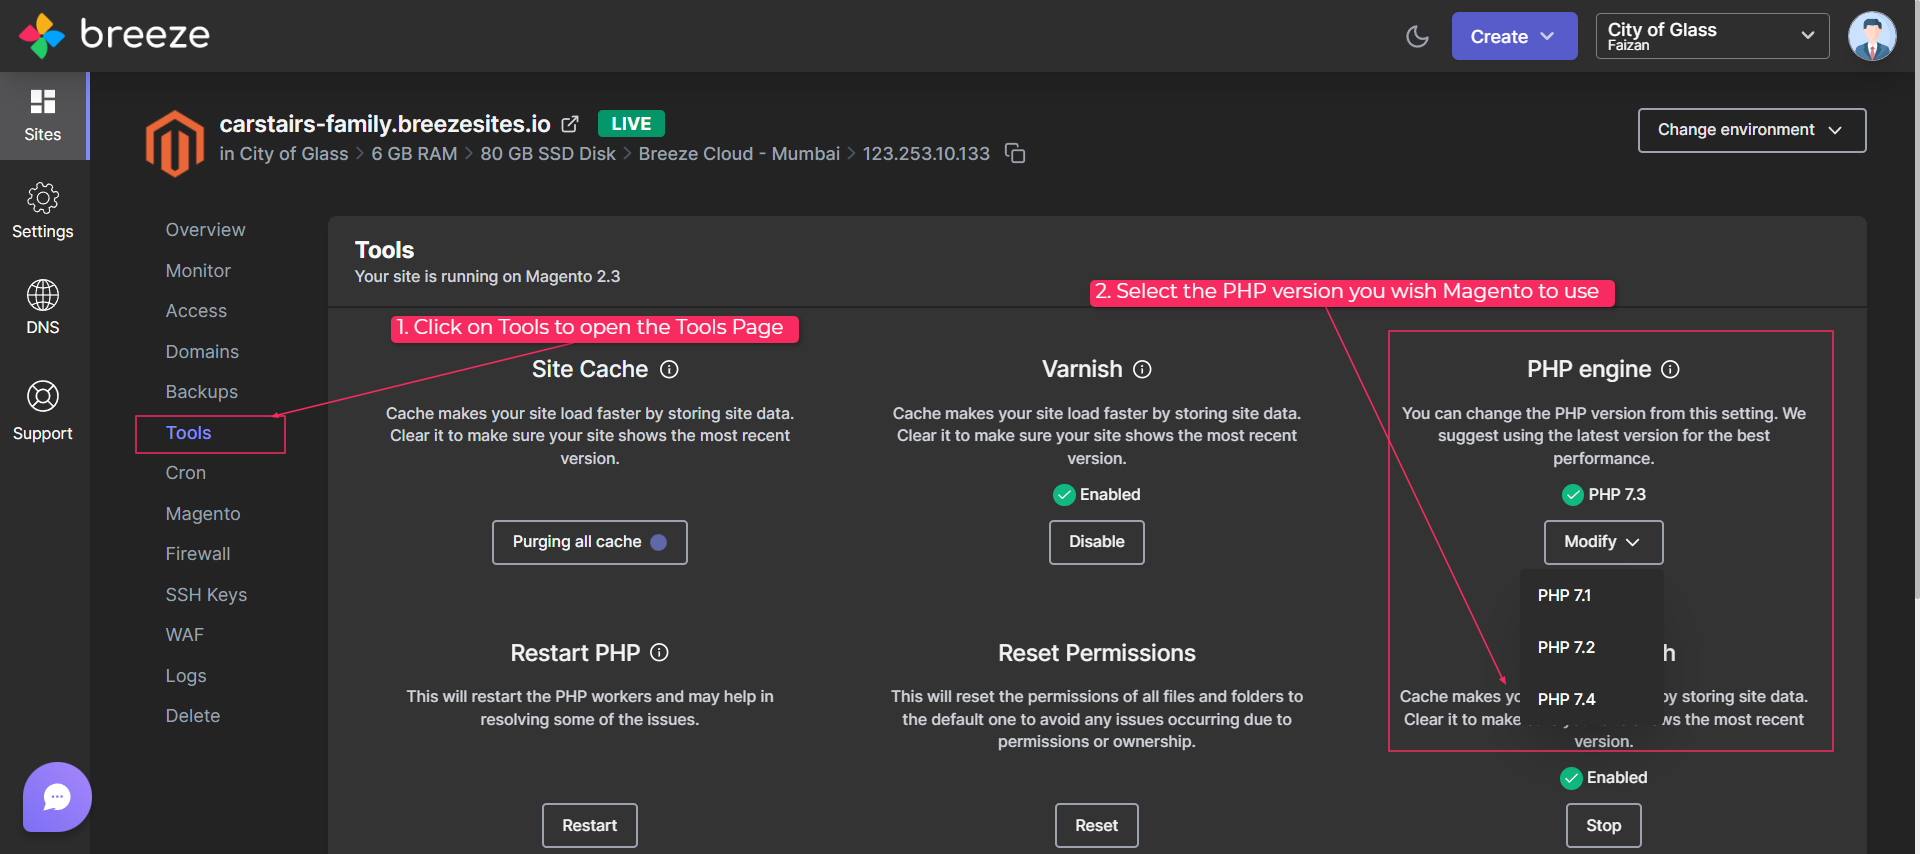Click the '6 GB RAM' text
This screenshot has height=854, width=1920.
[414, 154]
